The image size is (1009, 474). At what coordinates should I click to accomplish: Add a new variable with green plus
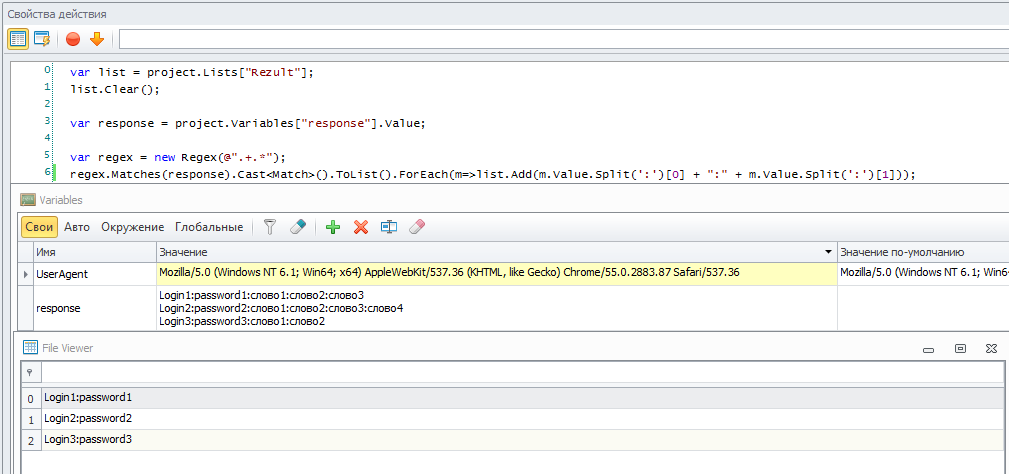[333, 227]
